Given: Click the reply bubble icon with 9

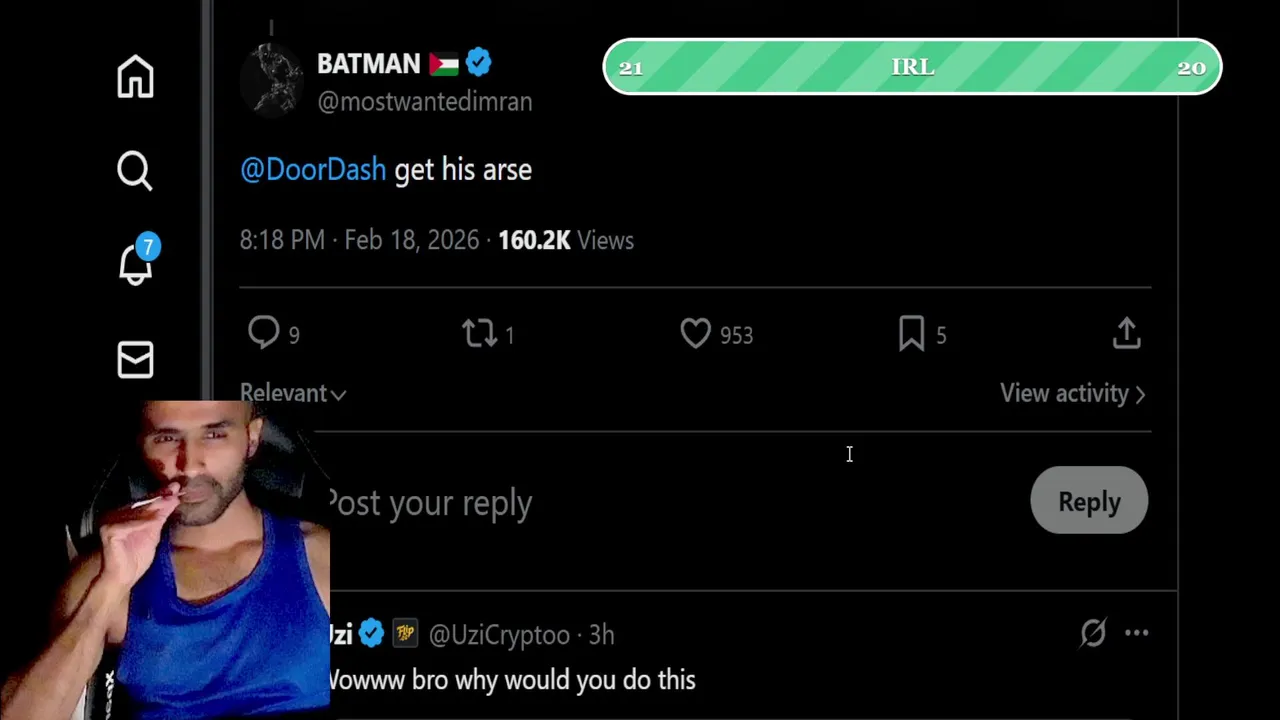Looking at the screenshot, I should [264, 334].
